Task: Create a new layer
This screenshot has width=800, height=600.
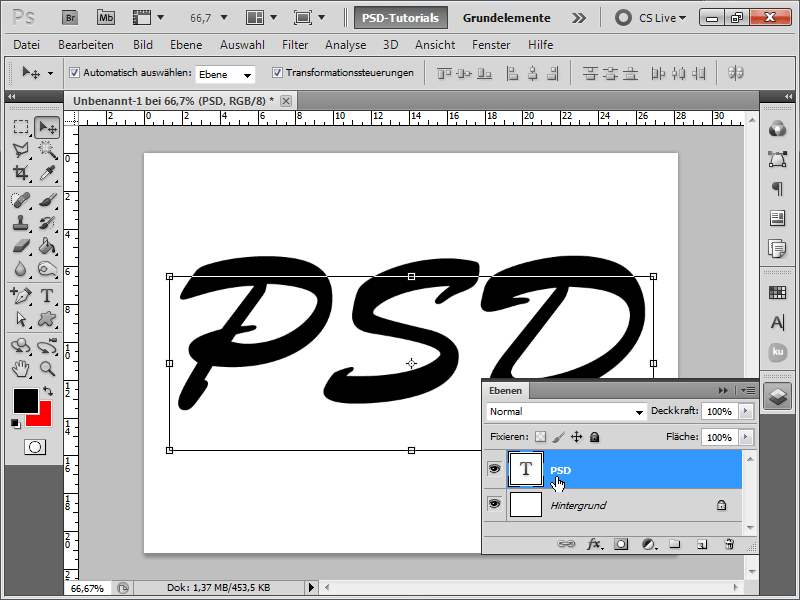Action: [x=702, y=544]
